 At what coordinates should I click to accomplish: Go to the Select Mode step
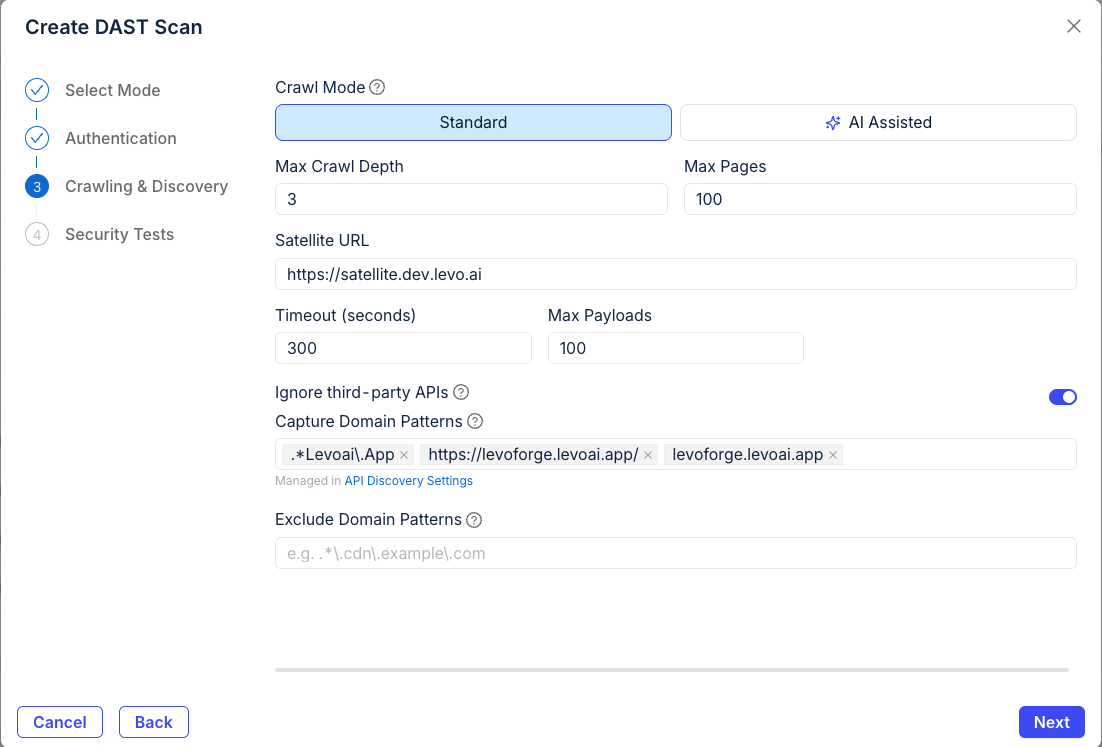112,90
